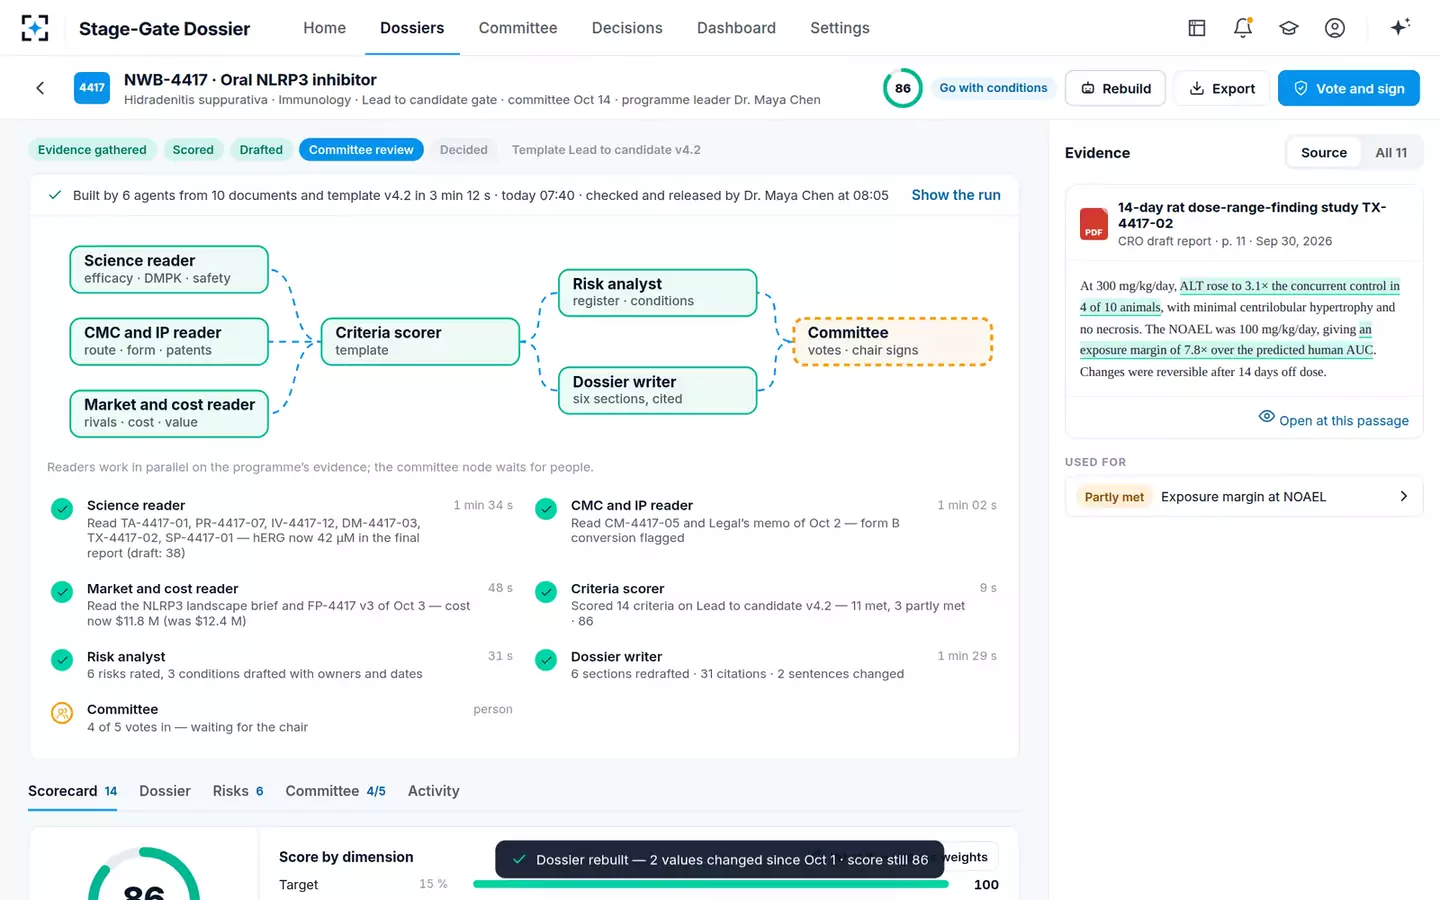Select the Risk analyst pipeline node
Screen dimensions: 1440x900
[657, 292]
